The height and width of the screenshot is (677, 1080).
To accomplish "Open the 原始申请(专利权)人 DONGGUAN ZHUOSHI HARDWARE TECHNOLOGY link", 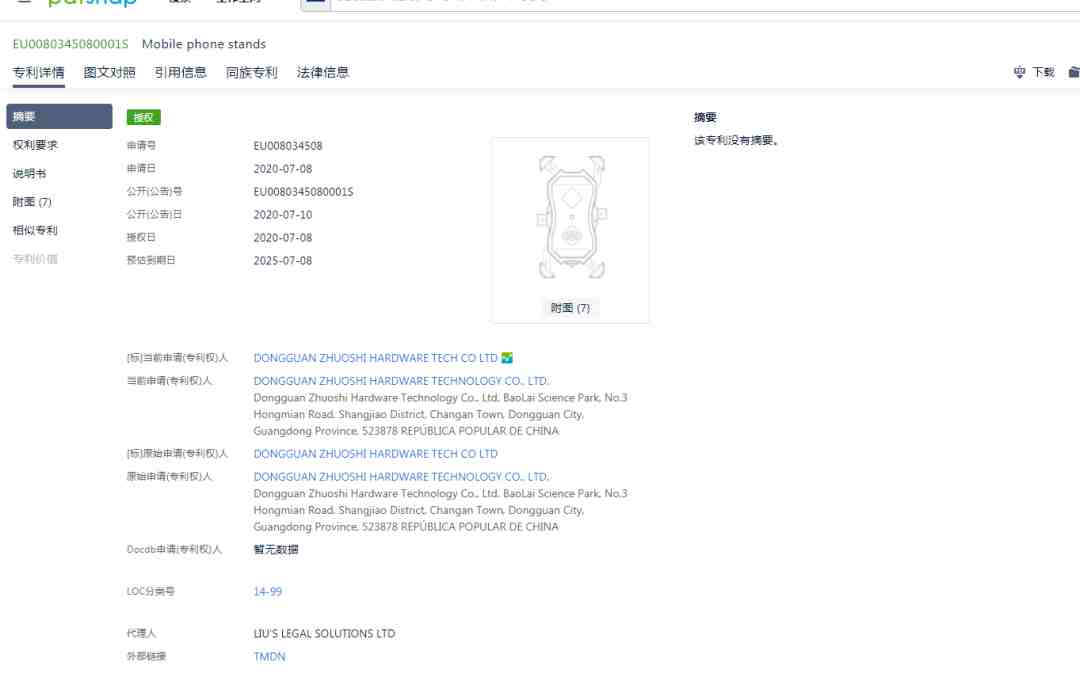I will pyautogui.click(x=401, y=477).
